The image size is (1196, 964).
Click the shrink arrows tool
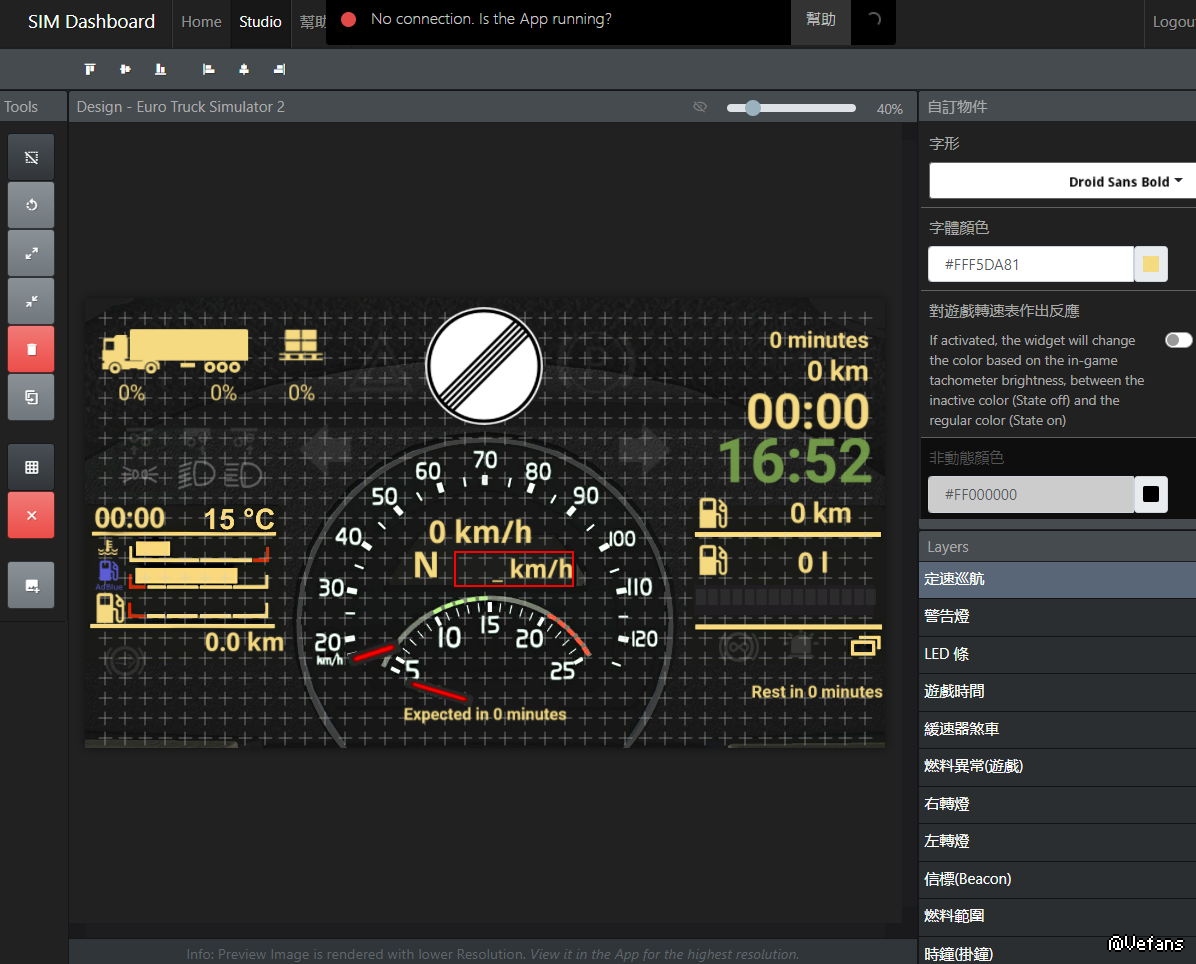[31, 300]
